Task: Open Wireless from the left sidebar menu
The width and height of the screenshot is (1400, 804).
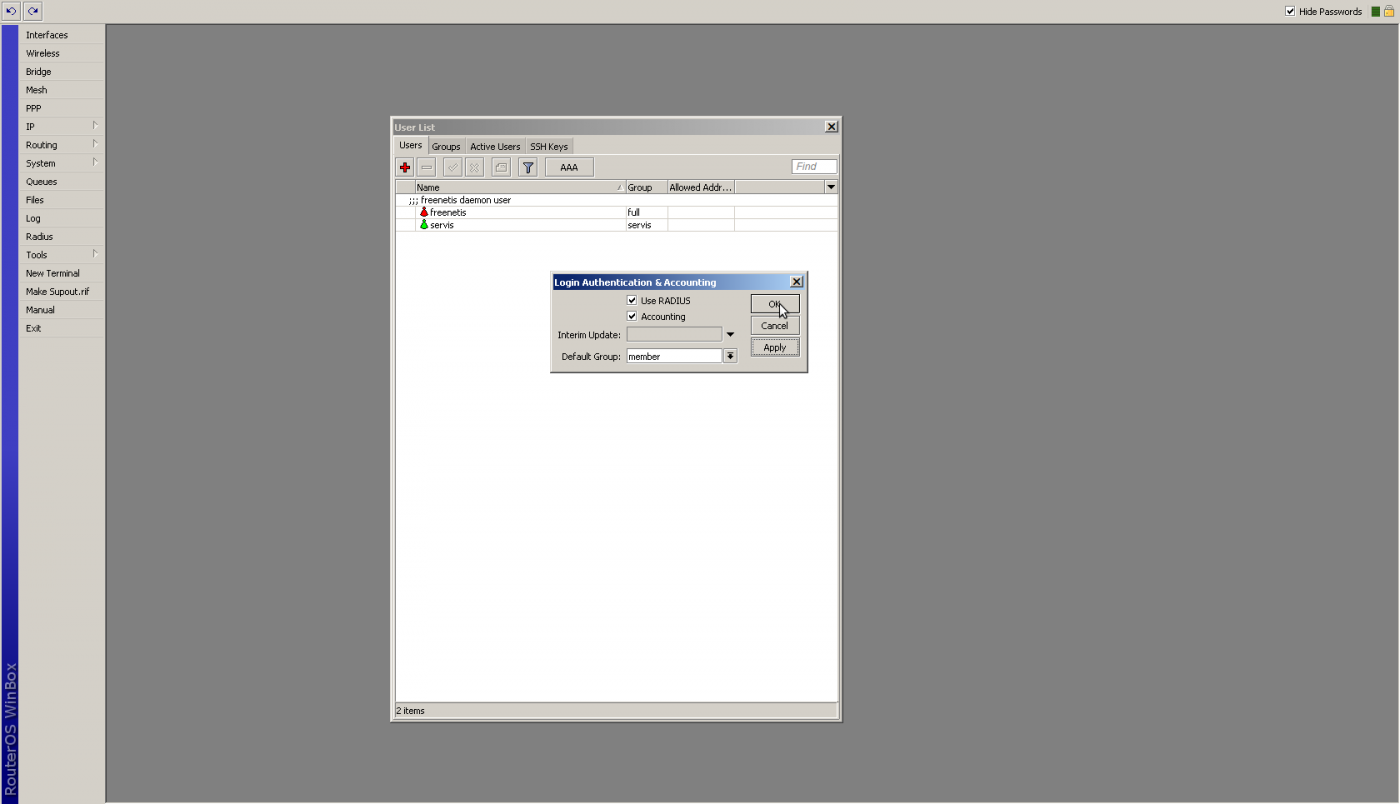Action: 43,53
